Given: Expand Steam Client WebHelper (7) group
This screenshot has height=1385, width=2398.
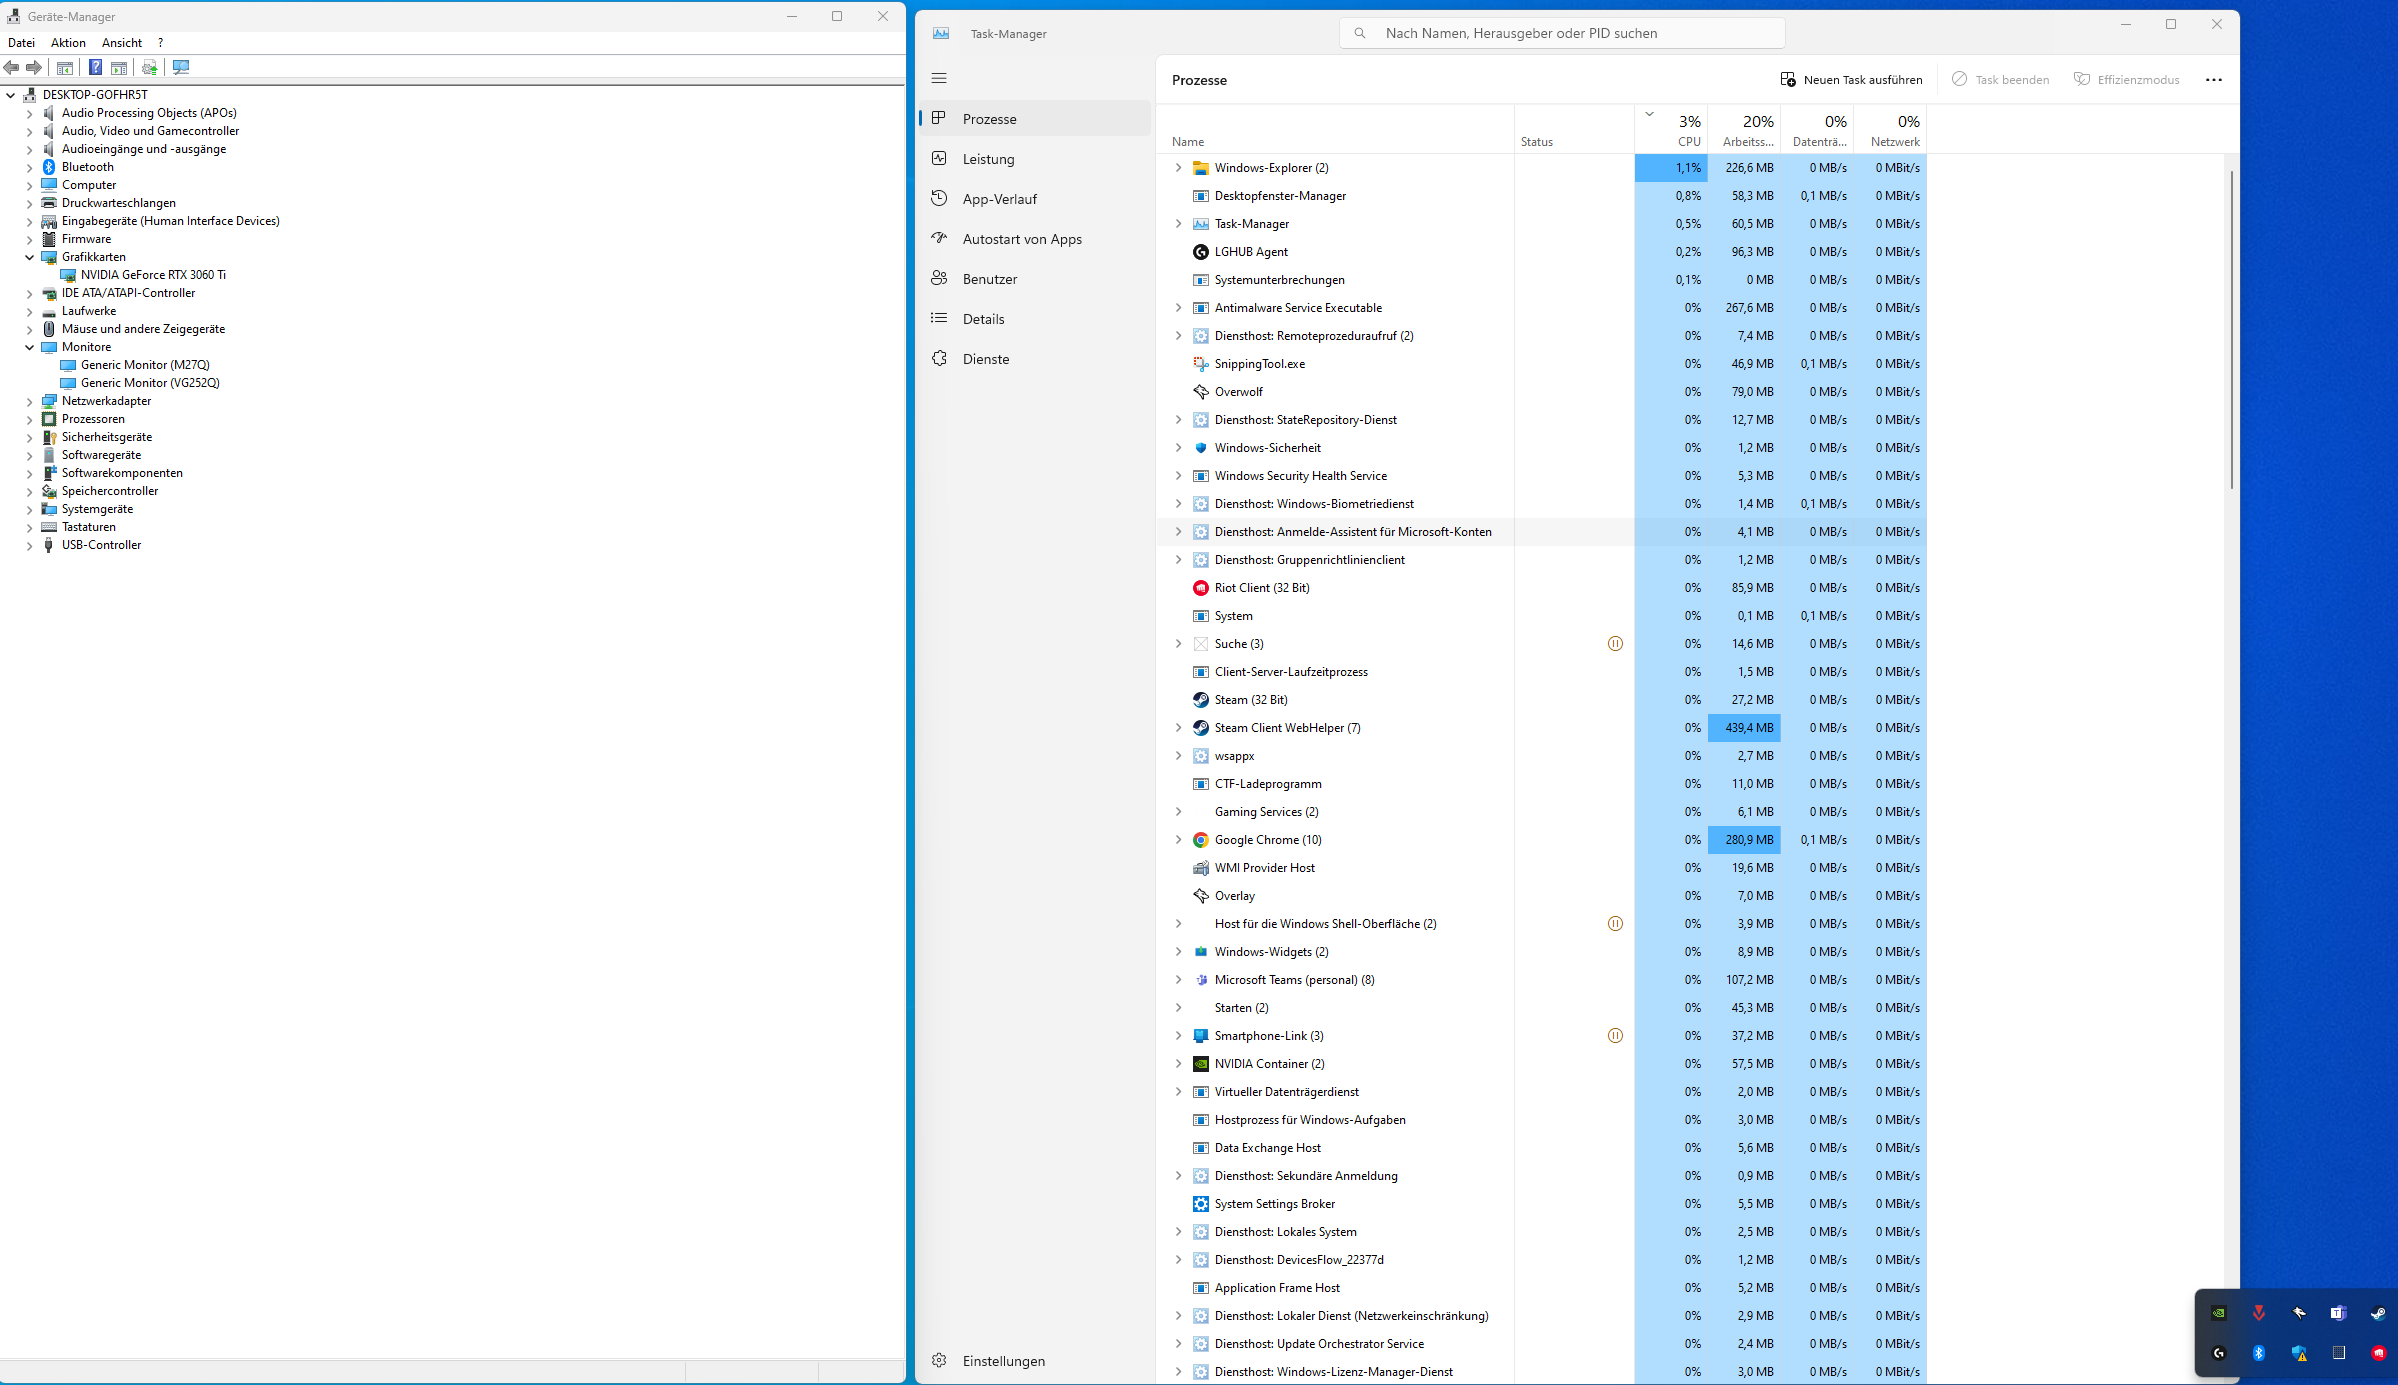Looking at the screenshot, I should [x=1178, y=728].
